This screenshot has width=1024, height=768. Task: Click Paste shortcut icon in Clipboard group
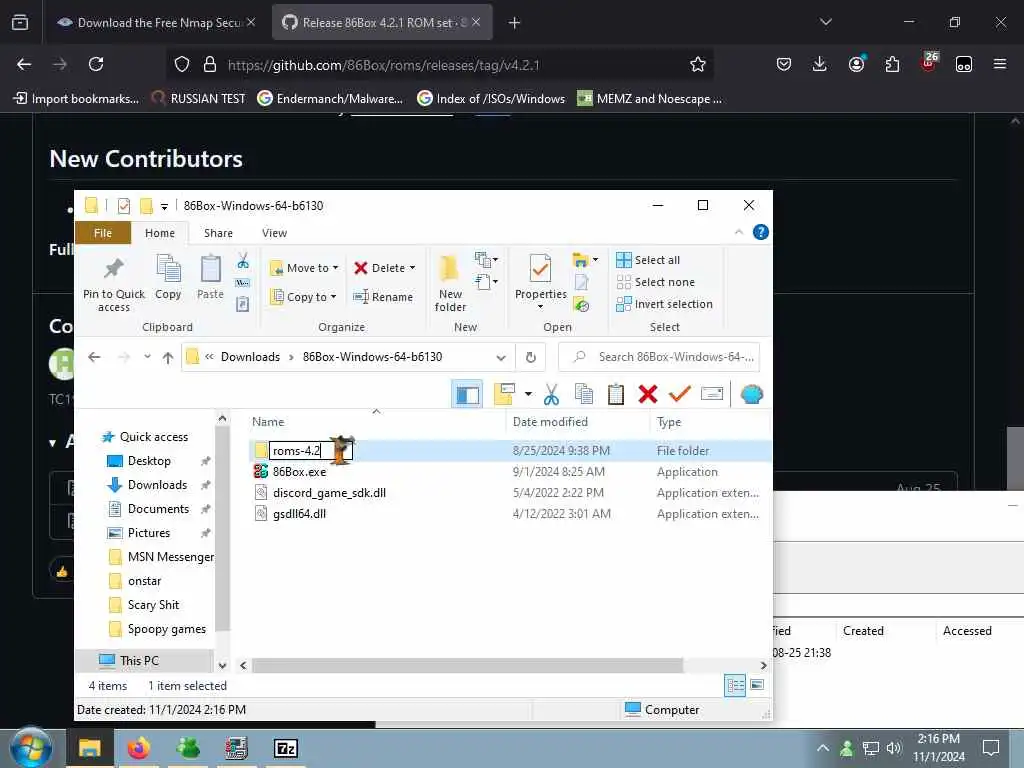click(242, 304)
